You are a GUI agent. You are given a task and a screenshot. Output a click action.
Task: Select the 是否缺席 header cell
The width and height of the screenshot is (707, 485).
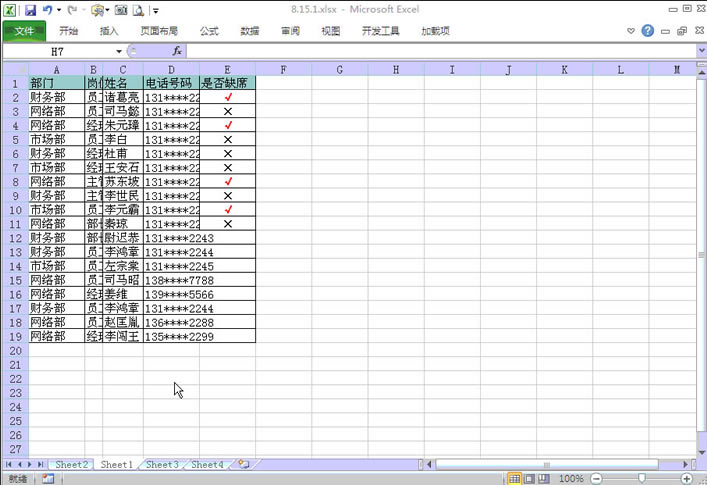click(x=227, y=83)
